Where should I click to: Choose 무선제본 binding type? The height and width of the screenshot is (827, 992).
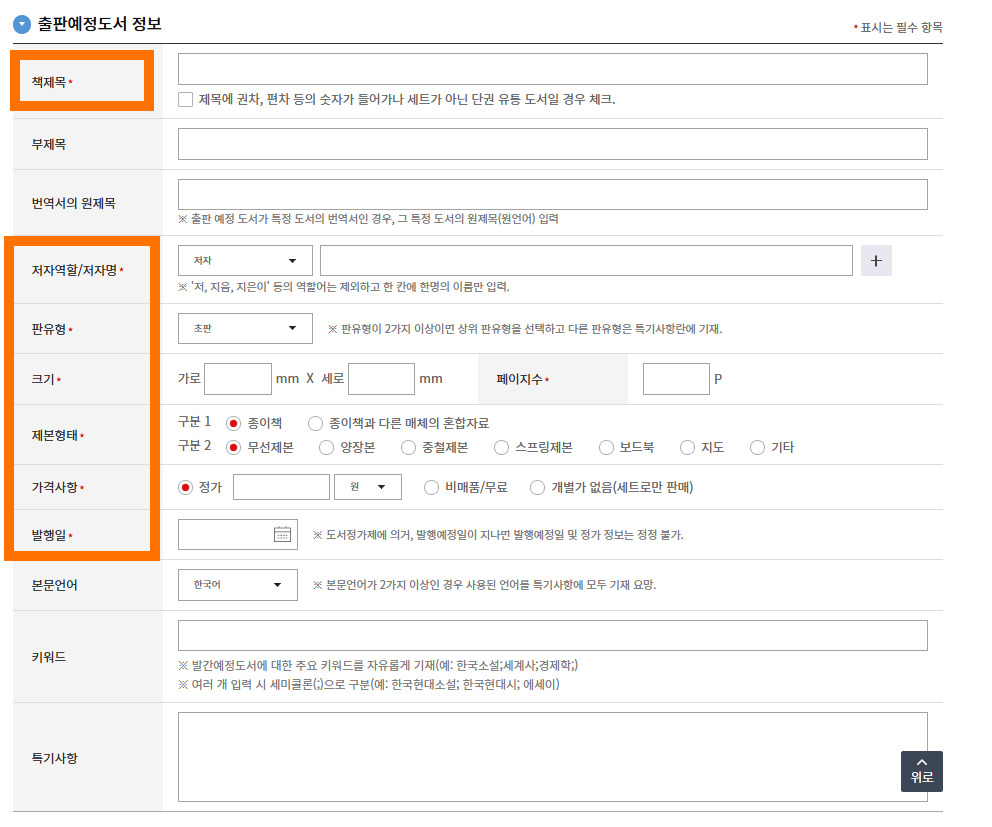pyautogui.click(x=233, y=448)
